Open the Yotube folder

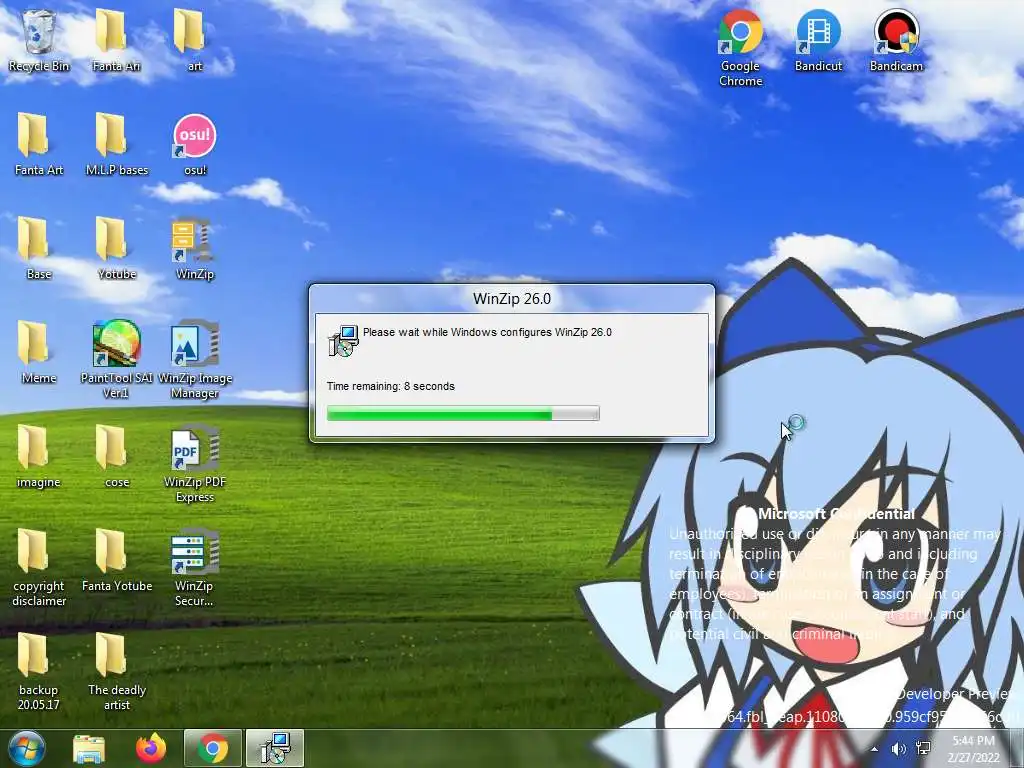(x=117, y=248)
